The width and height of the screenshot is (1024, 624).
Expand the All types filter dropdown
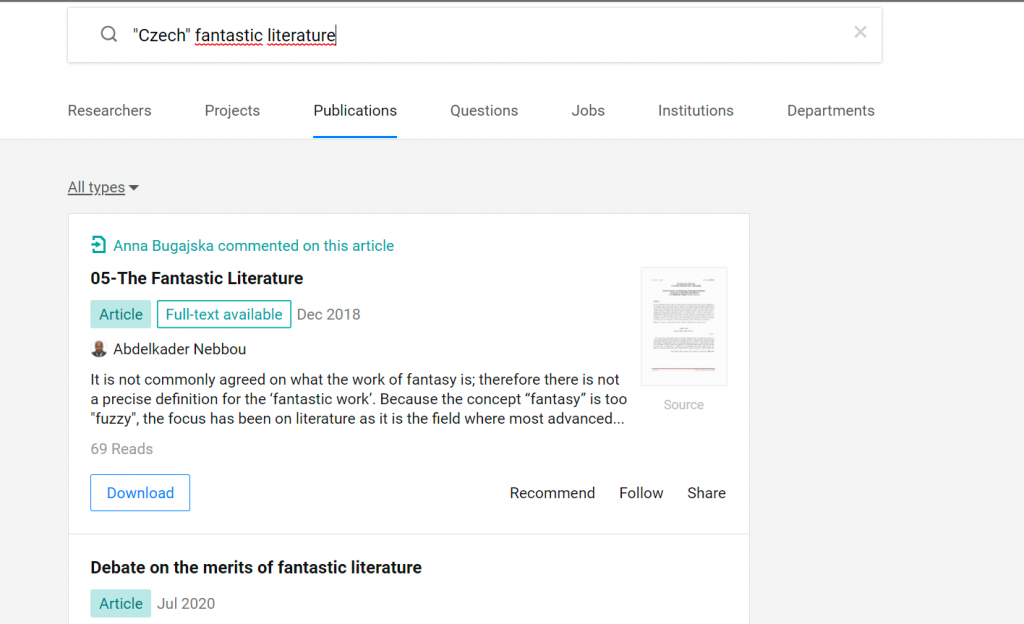pos(103,187)
